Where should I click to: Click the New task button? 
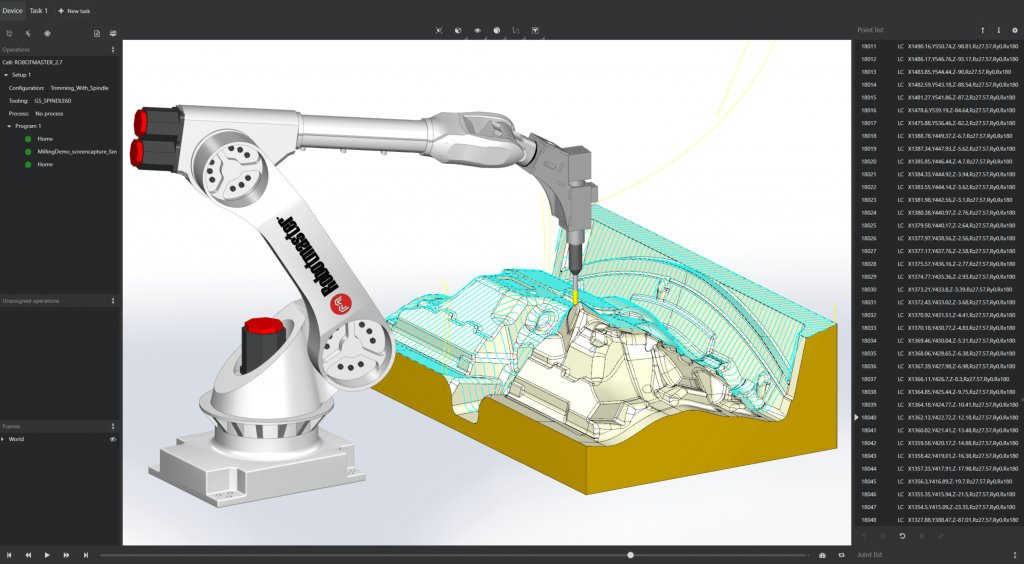click(74, 11)
